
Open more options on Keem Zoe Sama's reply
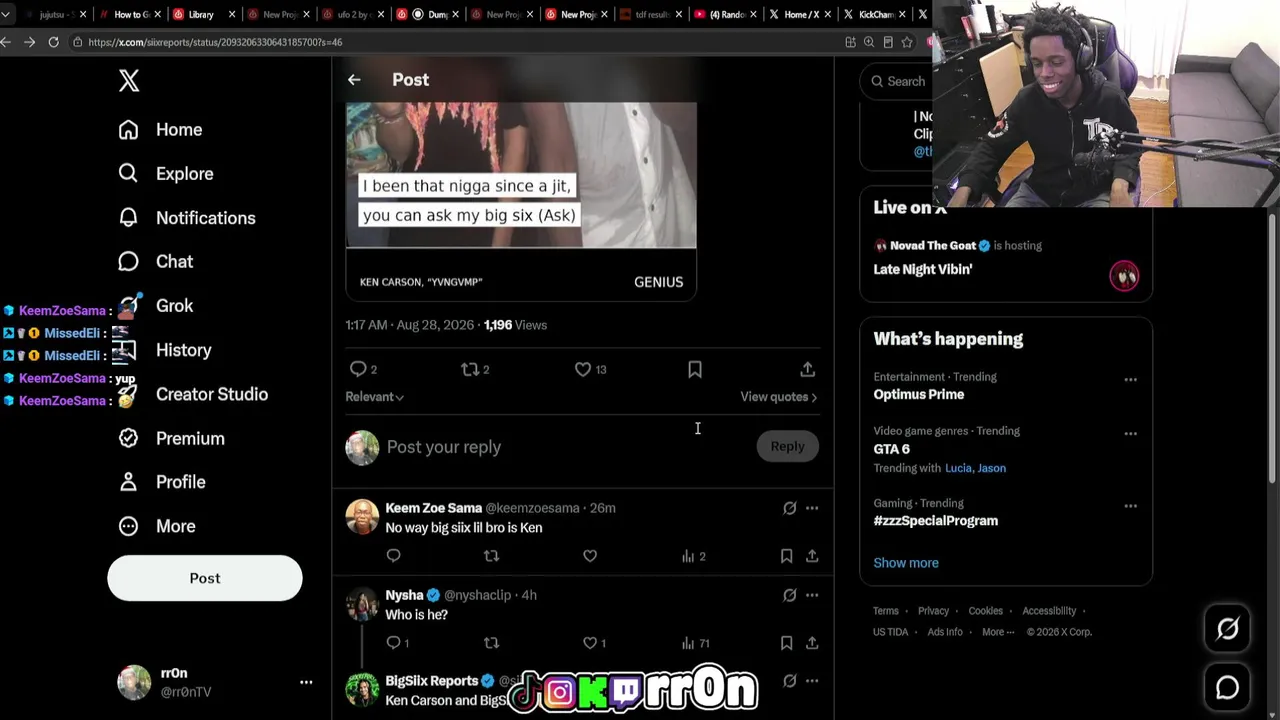[x=812, y=508]
